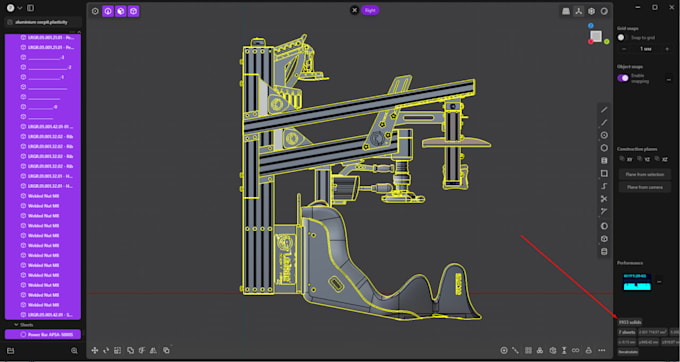Select the polygon tool in right toolbar

point(604,148)
